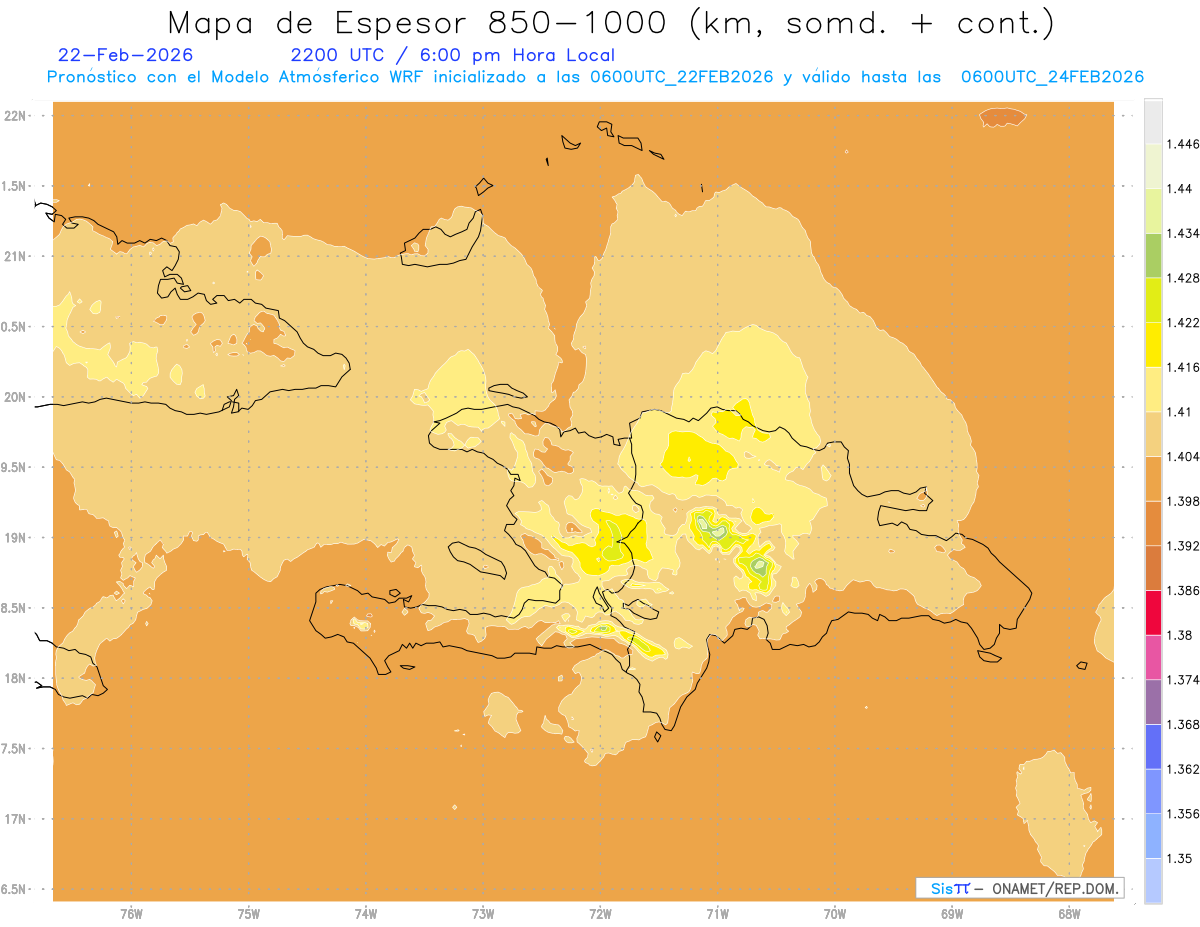Select the colorbar value '1.368'
Viewport: 1200px width, 927px height.
(x=1182, y=724)
